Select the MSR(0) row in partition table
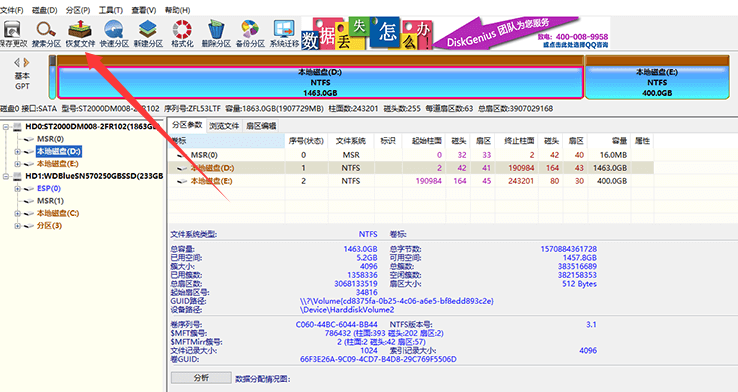 411,155
